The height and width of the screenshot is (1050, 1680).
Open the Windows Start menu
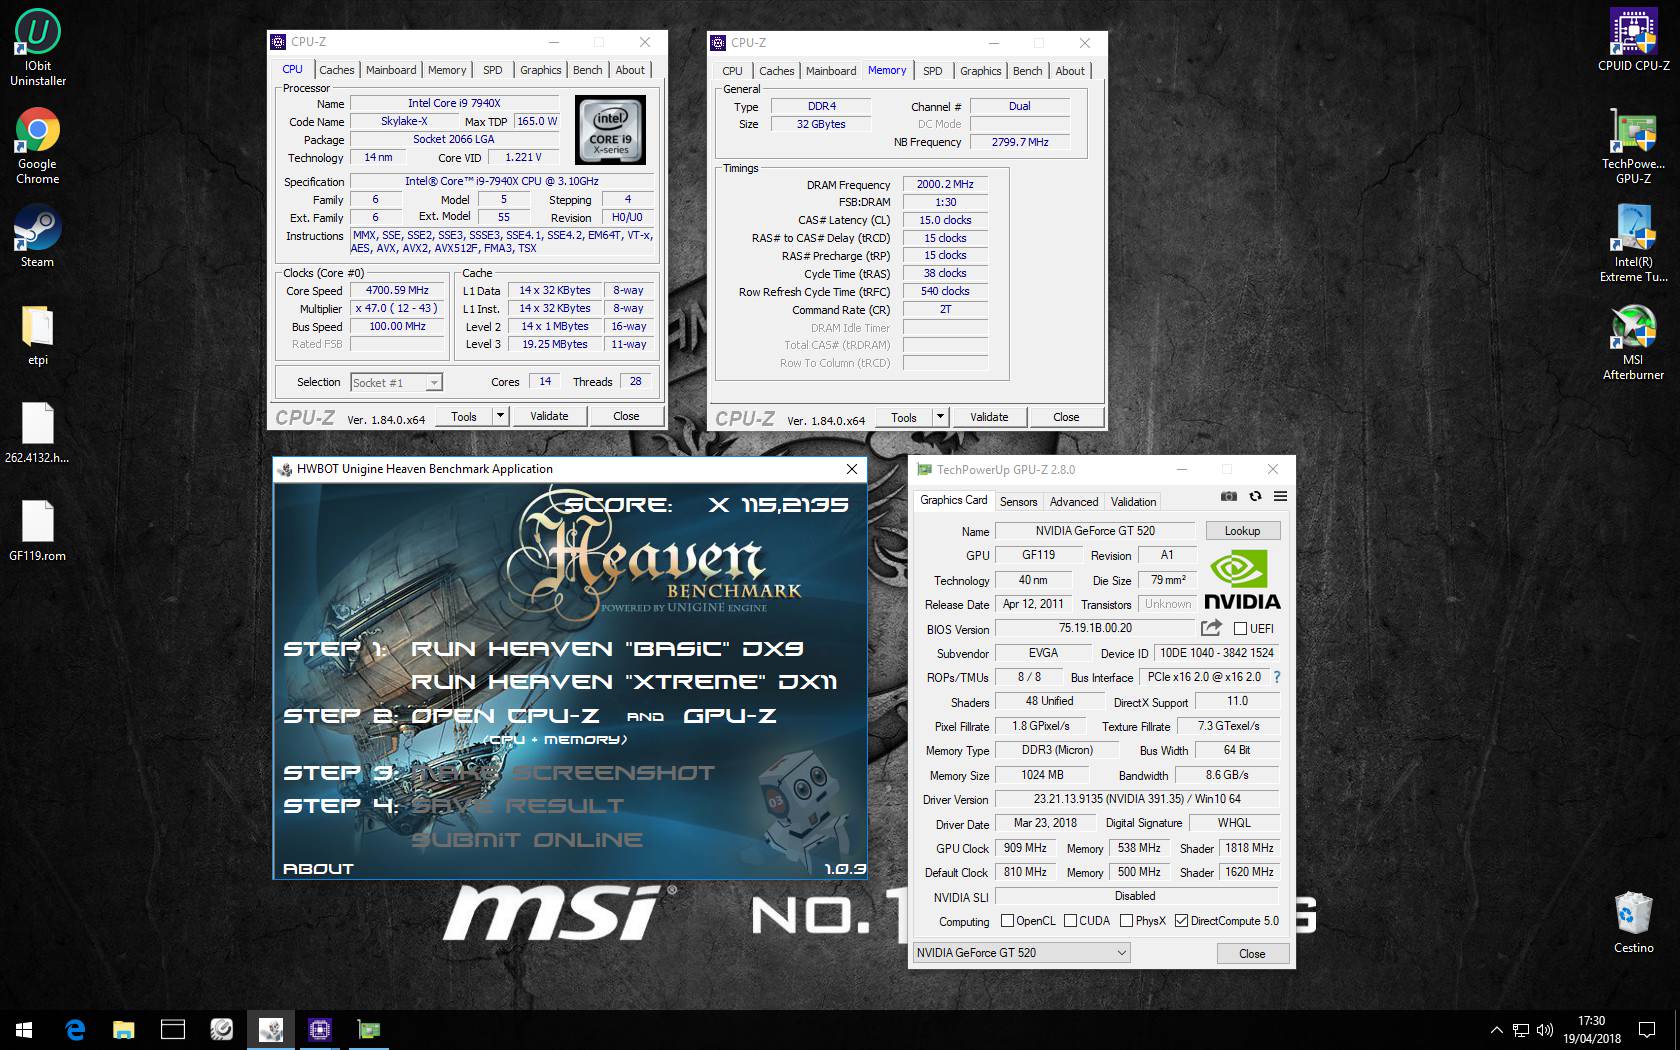point(24,1029)
